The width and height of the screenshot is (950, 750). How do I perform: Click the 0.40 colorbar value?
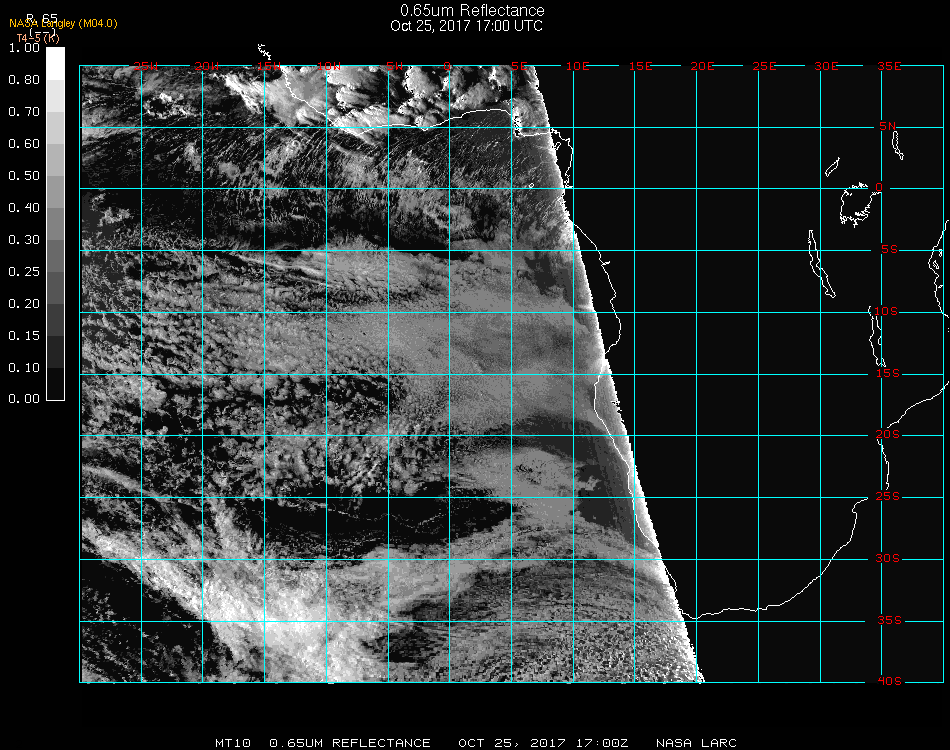tap(24, 208)
